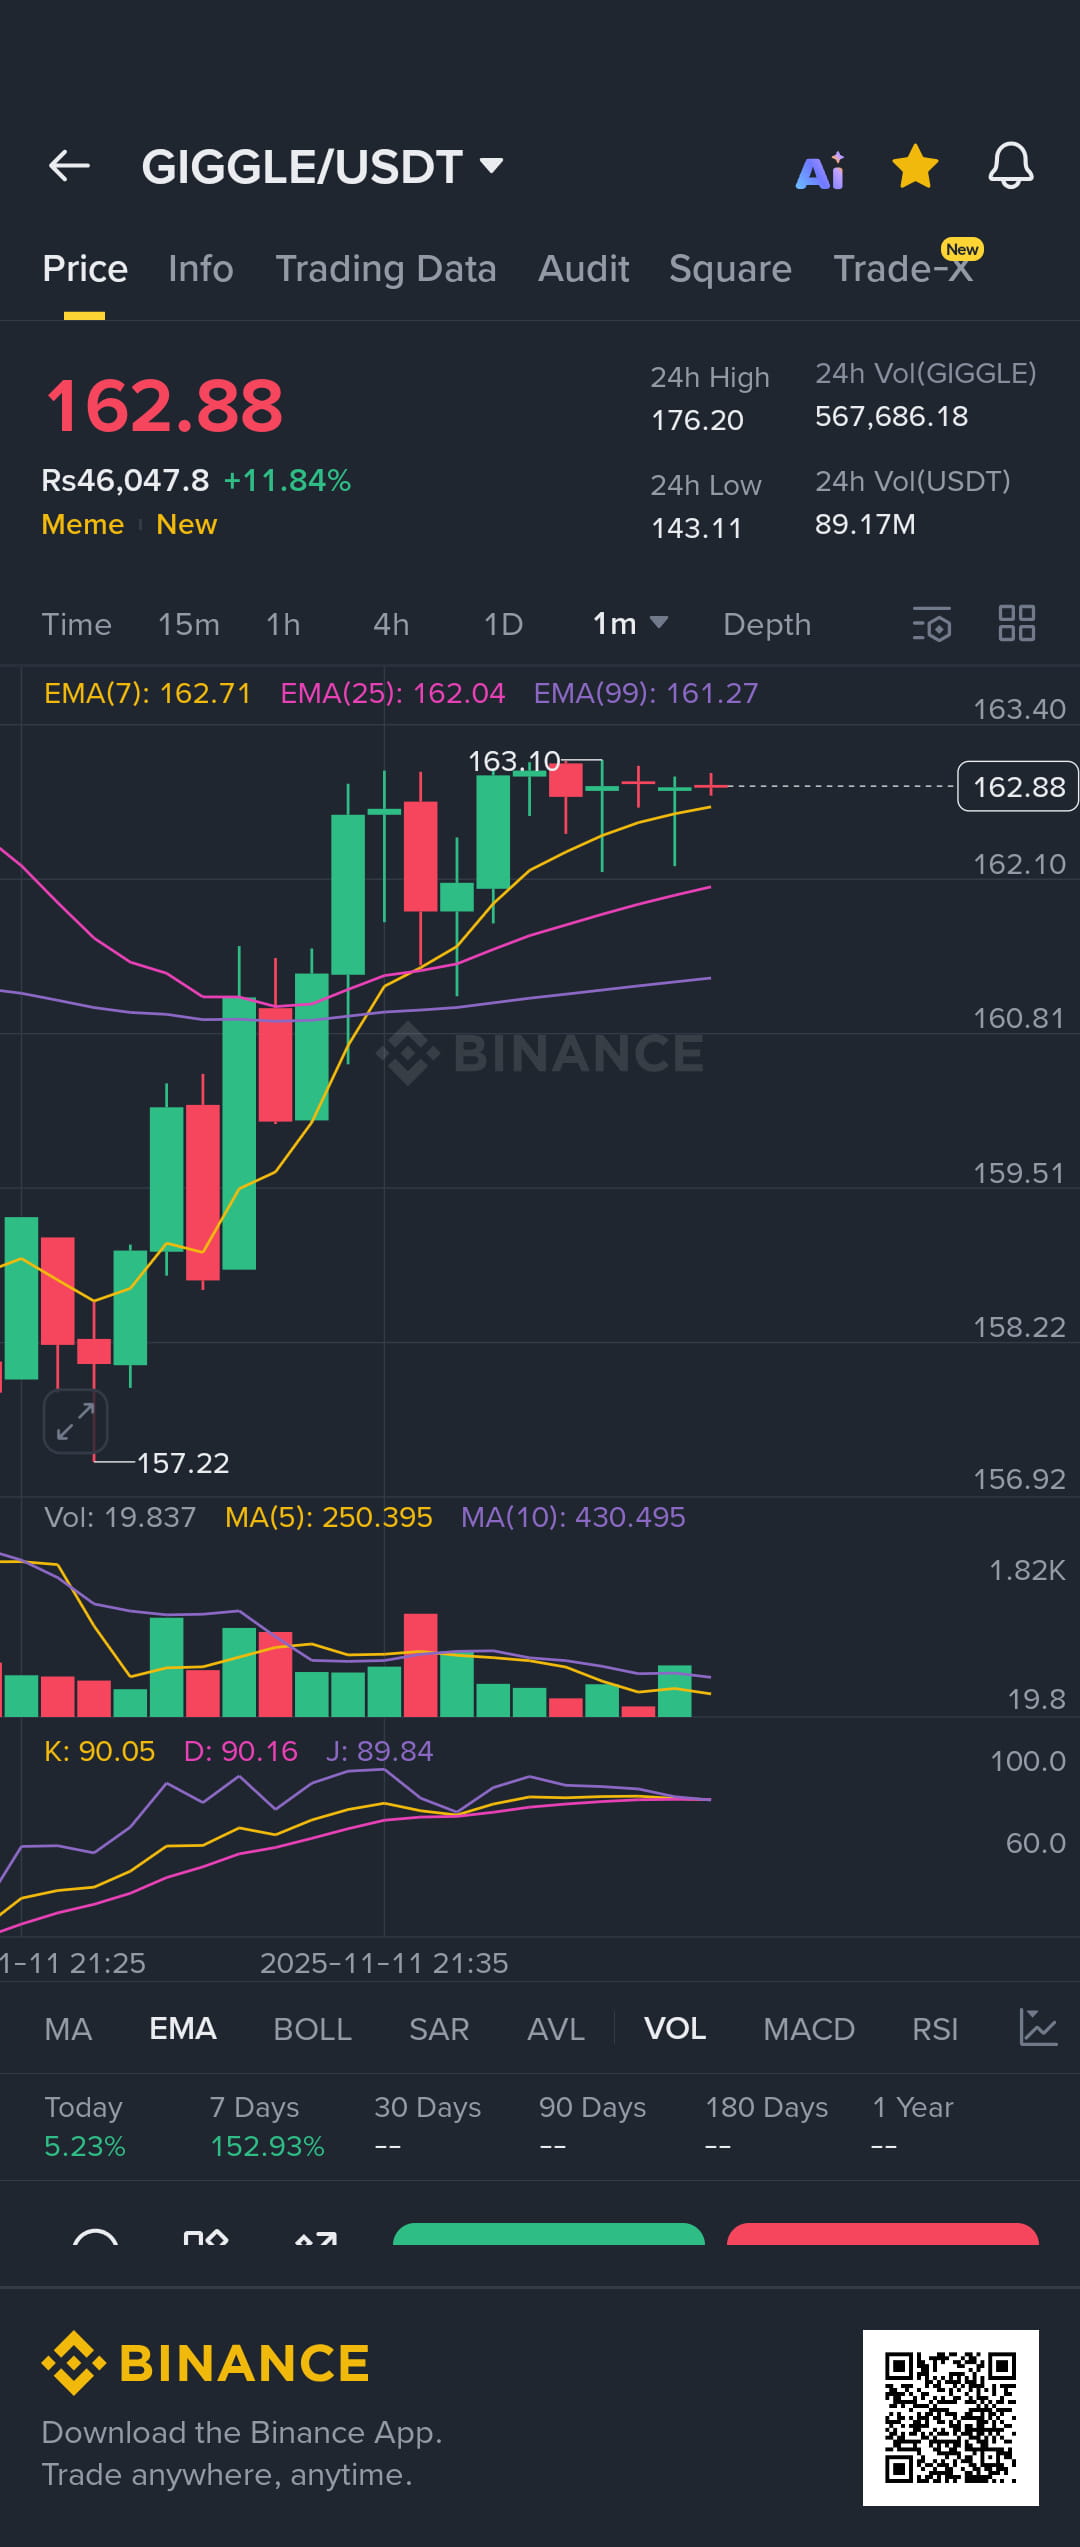Tap the 157.22 low marker on chart
Viewport: 1080px width, 2547px height.
[x=183, y=1463]
